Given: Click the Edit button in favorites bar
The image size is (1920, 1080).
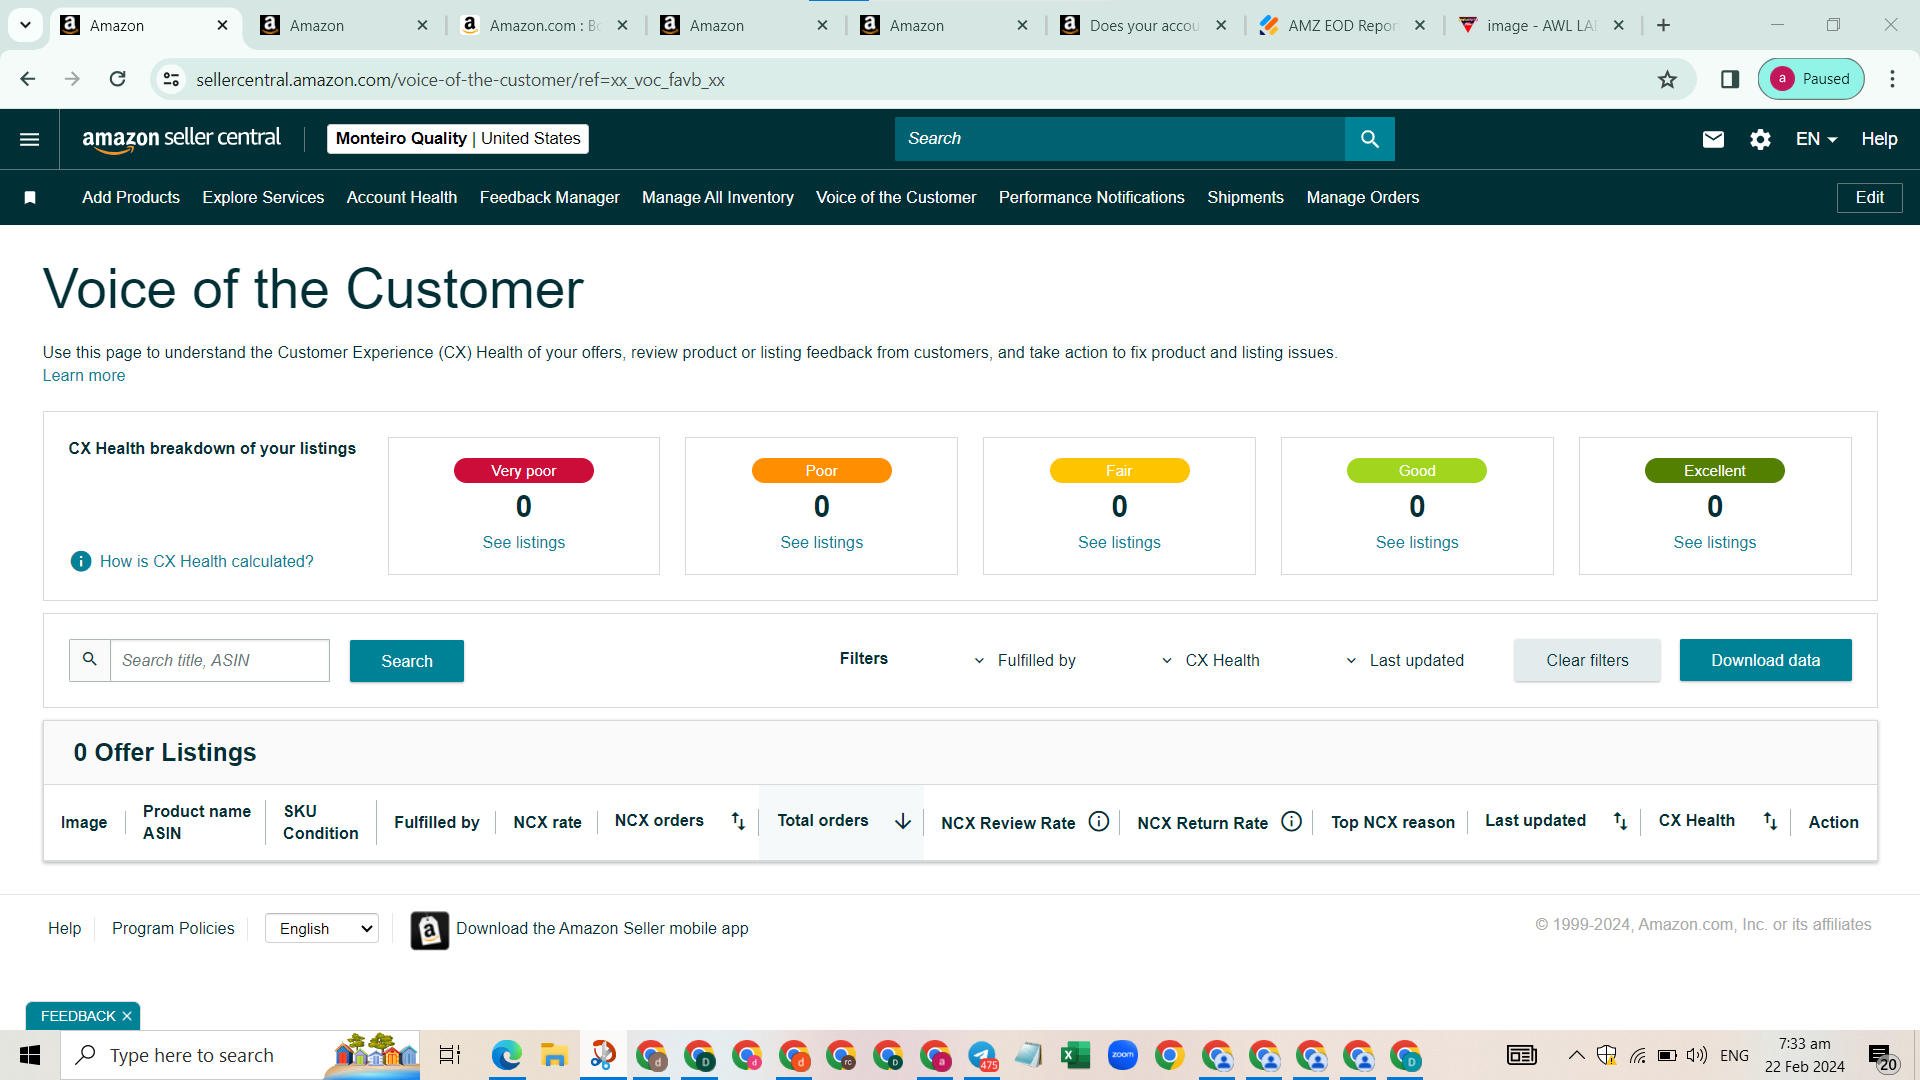Looking at the screenshot, I should click(1869, 198).
